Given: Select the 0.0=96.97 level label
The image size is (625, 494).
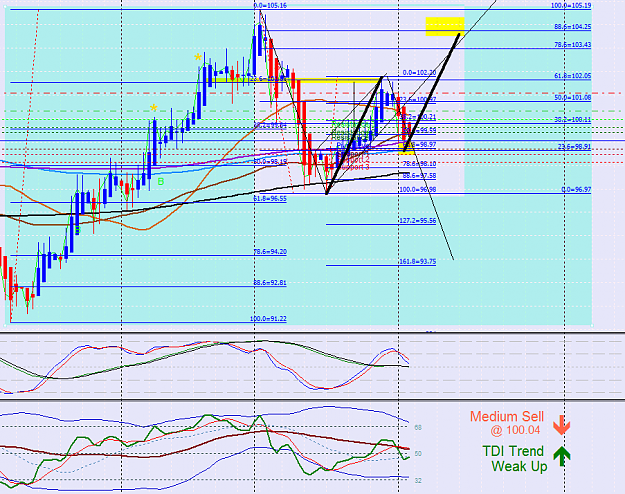Looking at the screenshot, I should pyautogui.click(x=576, y=190).
